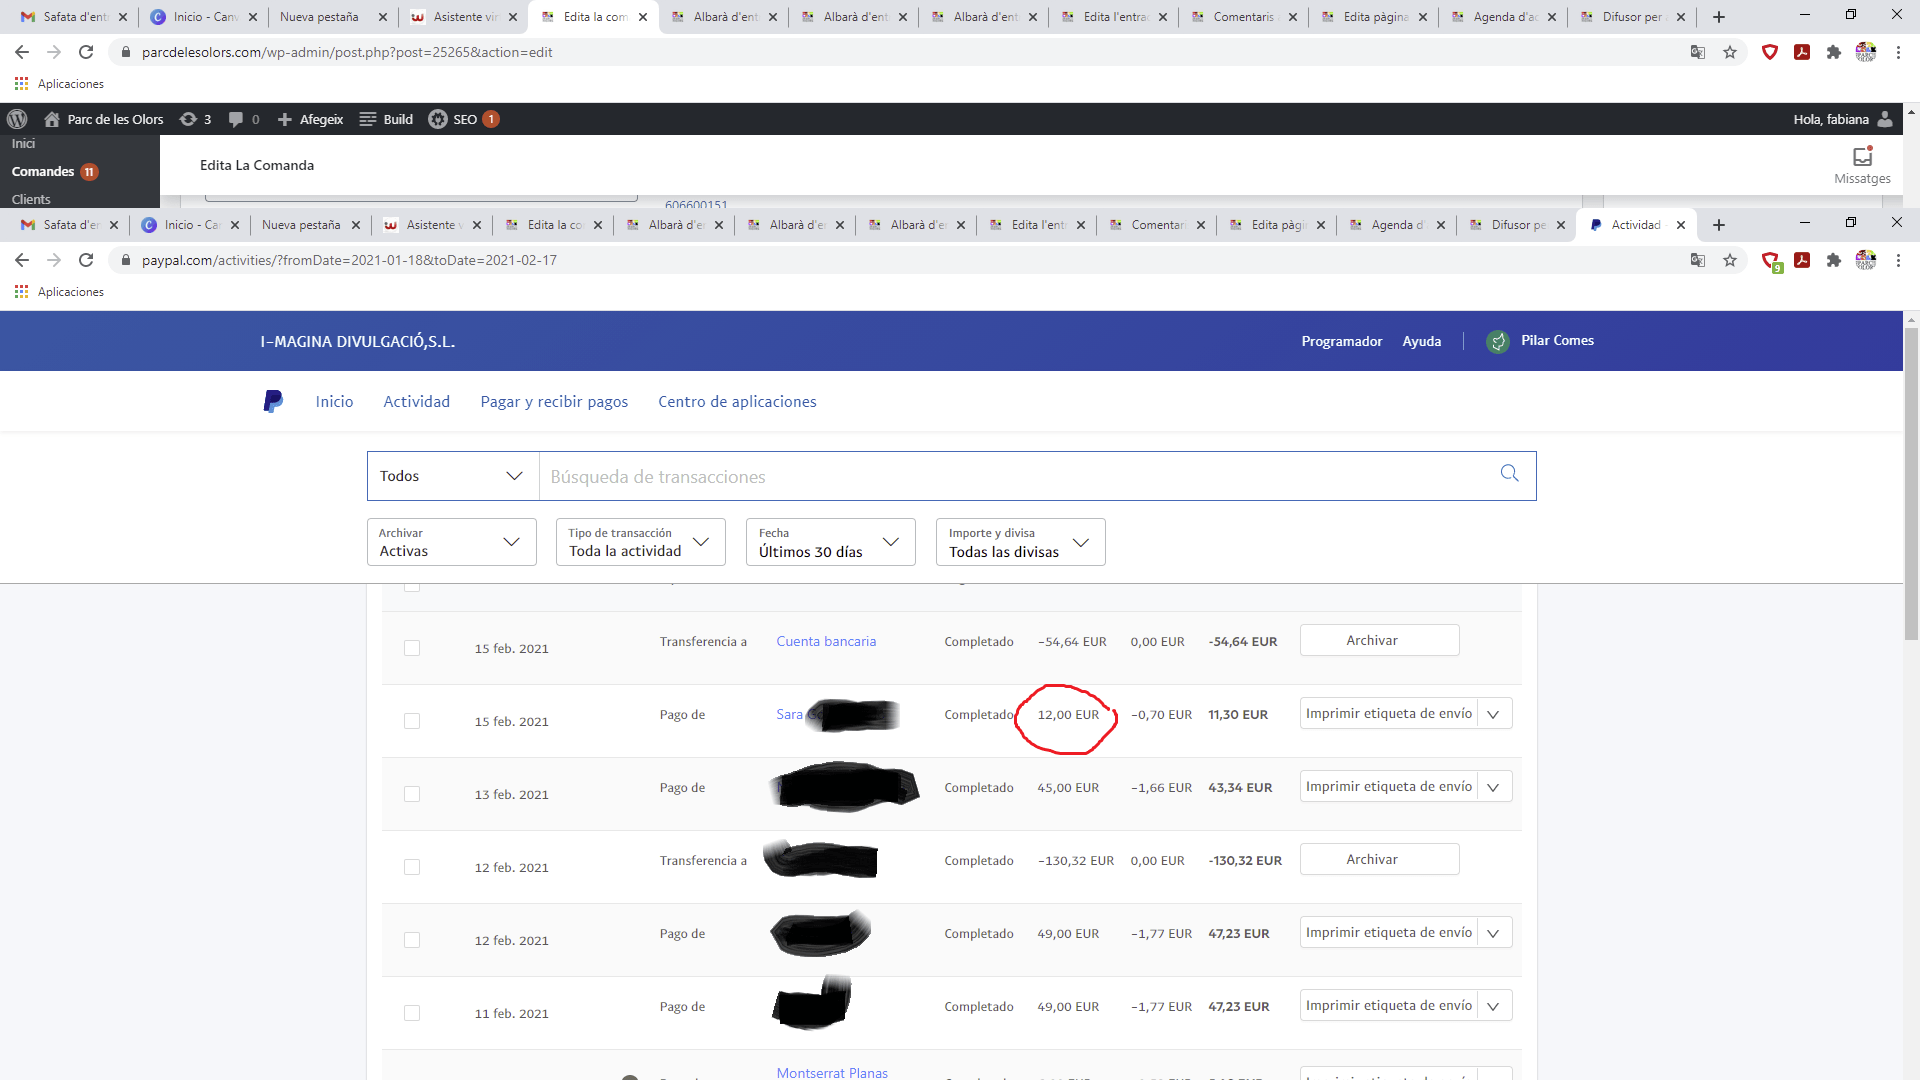1920x1080 pixels.
Task: Expand actions arrow for 11 feb 49,00 EUR
Action: pyautogui.click(x=1494, y=1006)
